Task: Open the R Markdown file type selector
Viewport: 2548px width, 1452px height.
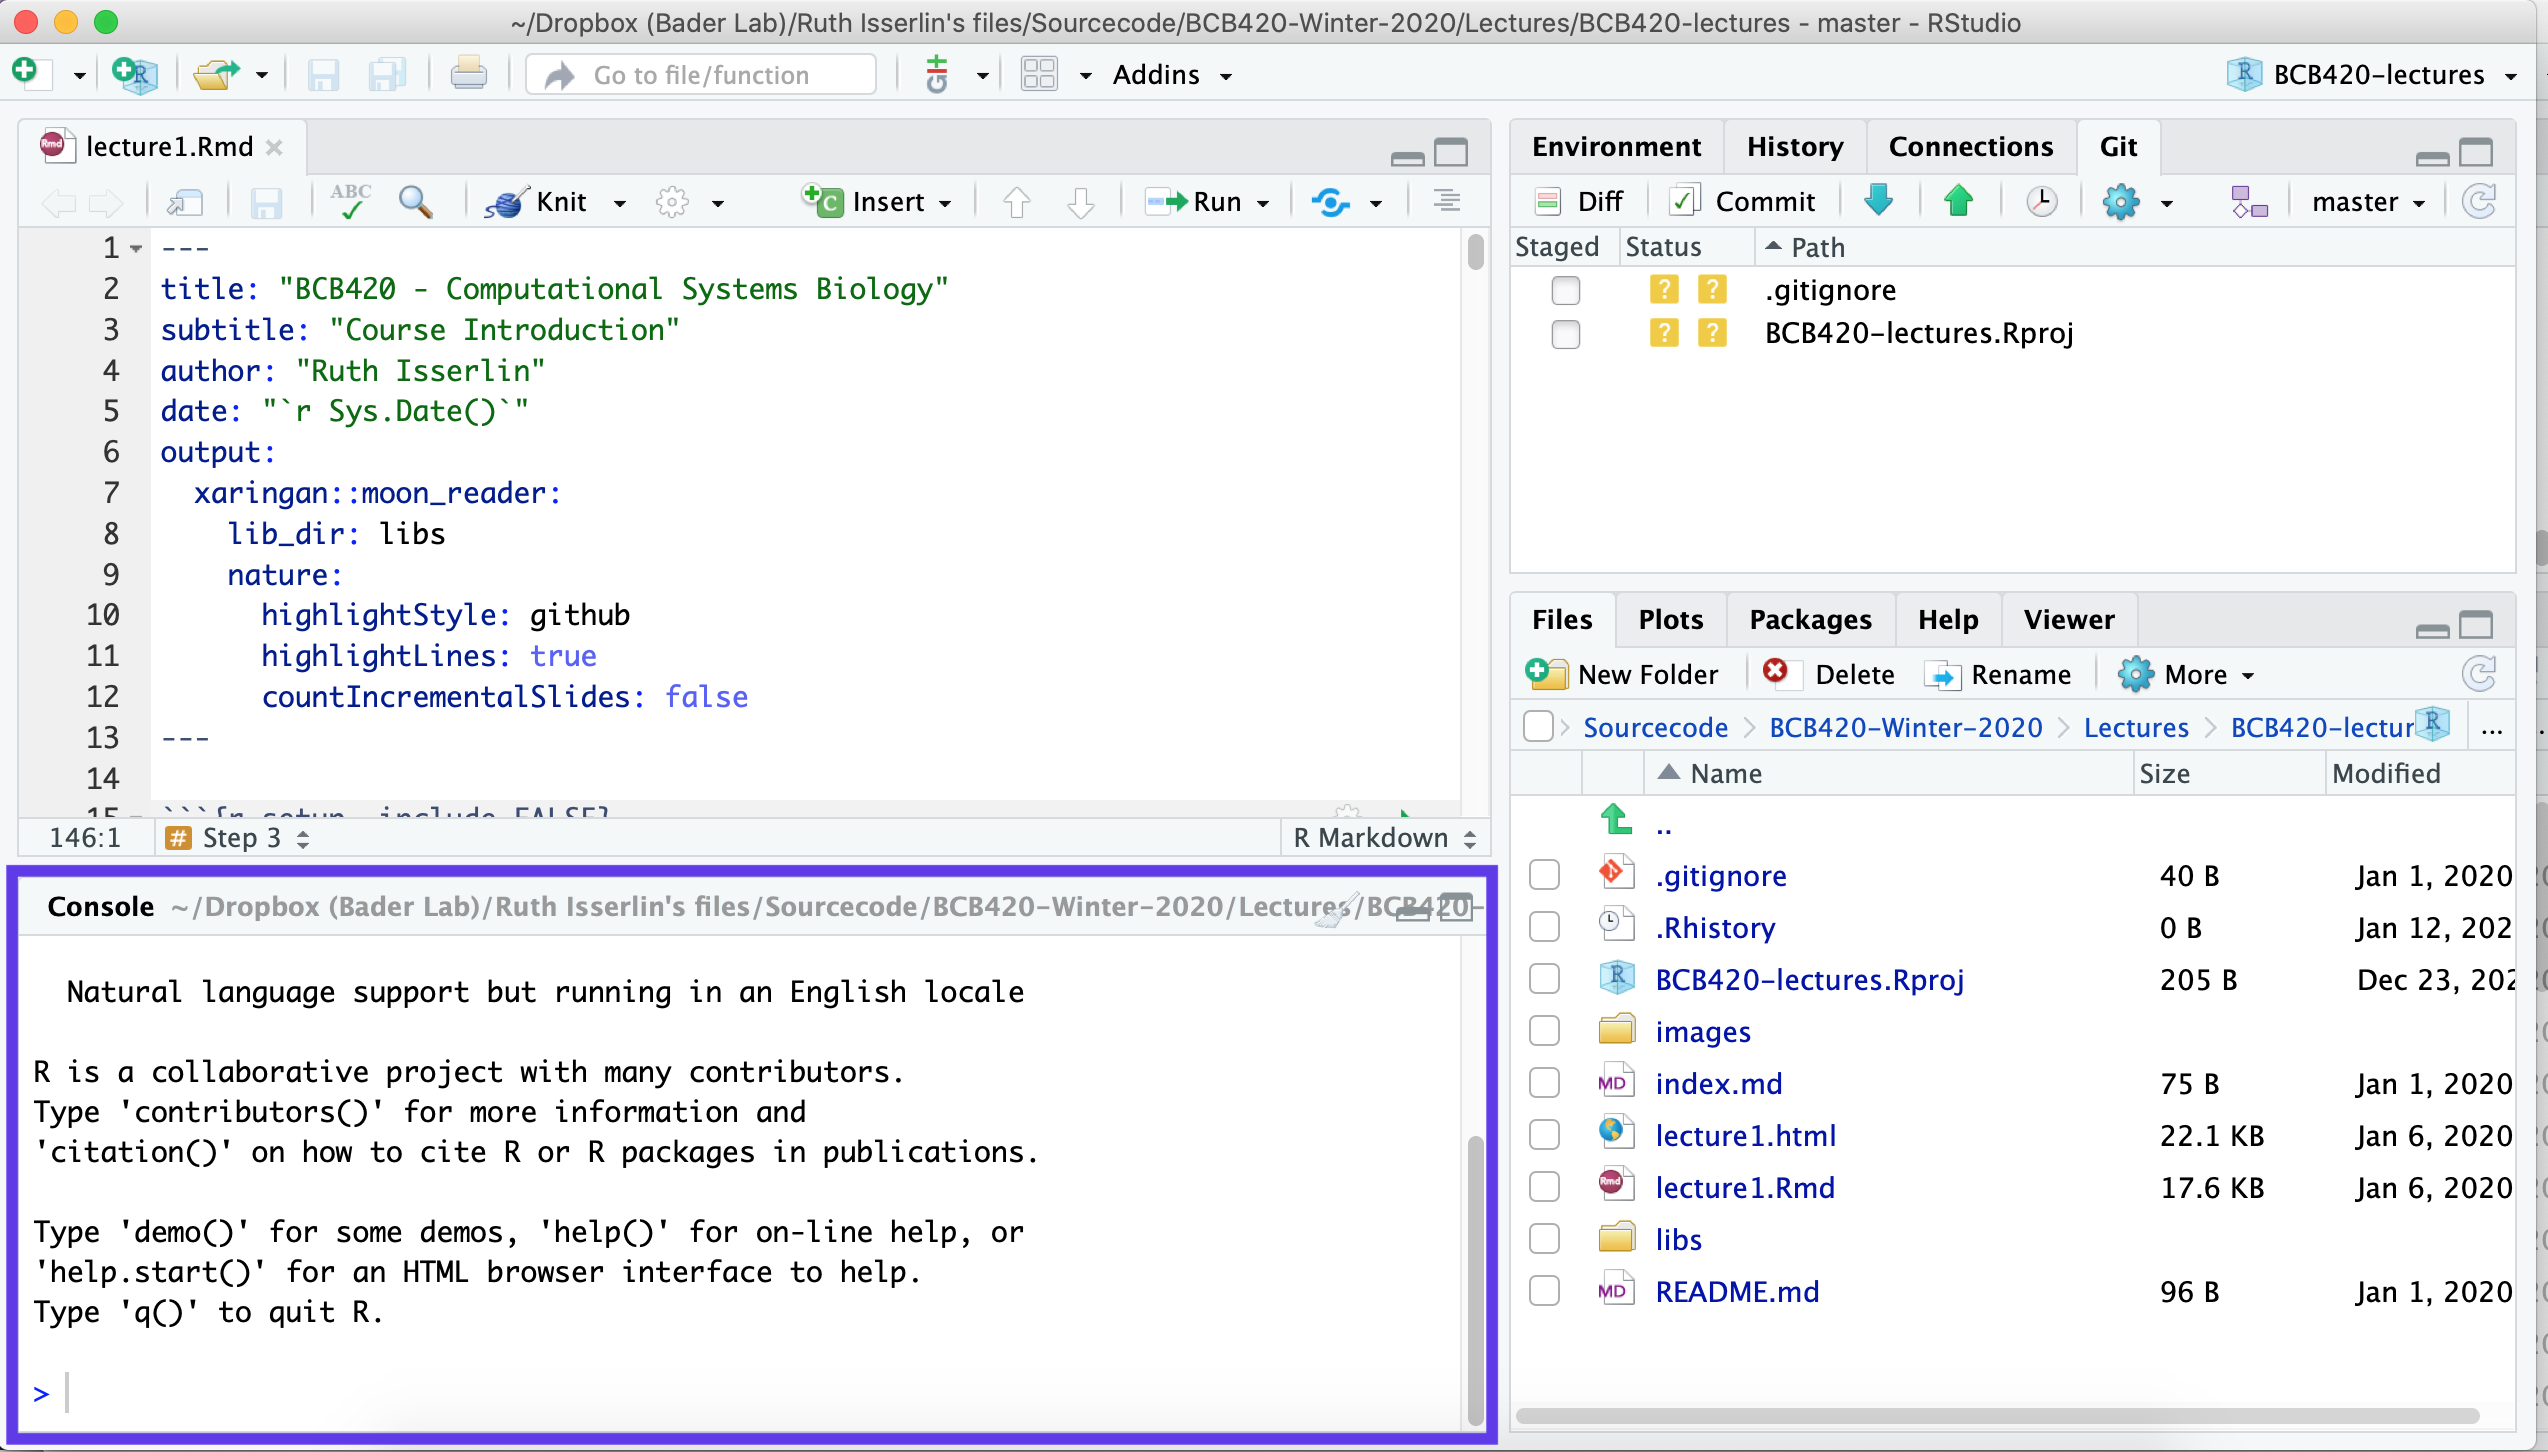Action: tap(1384, 838)
